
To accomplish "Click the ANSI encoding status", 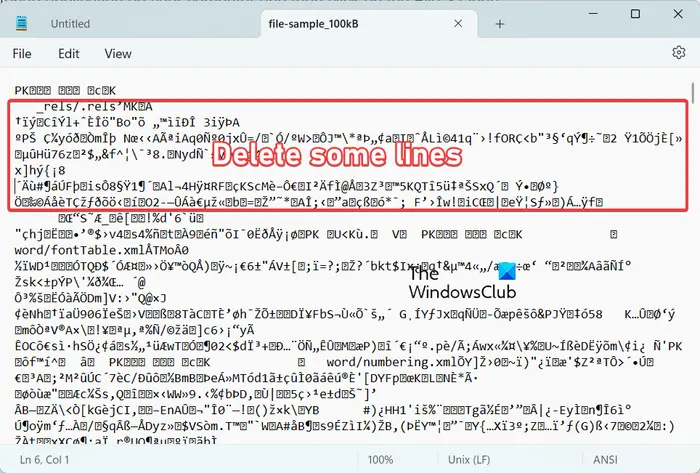I will point(605,460).
